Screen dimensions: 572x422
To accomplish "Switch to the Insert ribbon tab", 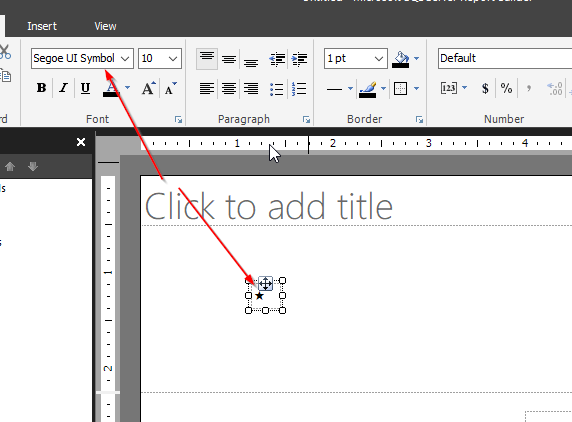I will pyautogui.click(x=42, y=26).
